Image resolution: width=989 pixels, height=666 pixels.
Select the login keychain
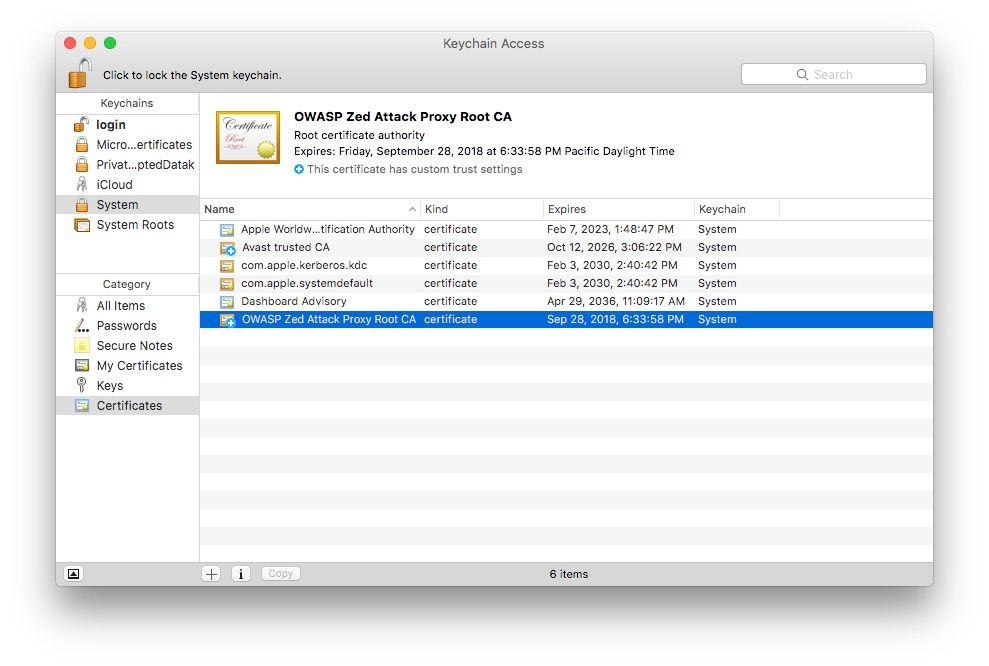[127, 124]
